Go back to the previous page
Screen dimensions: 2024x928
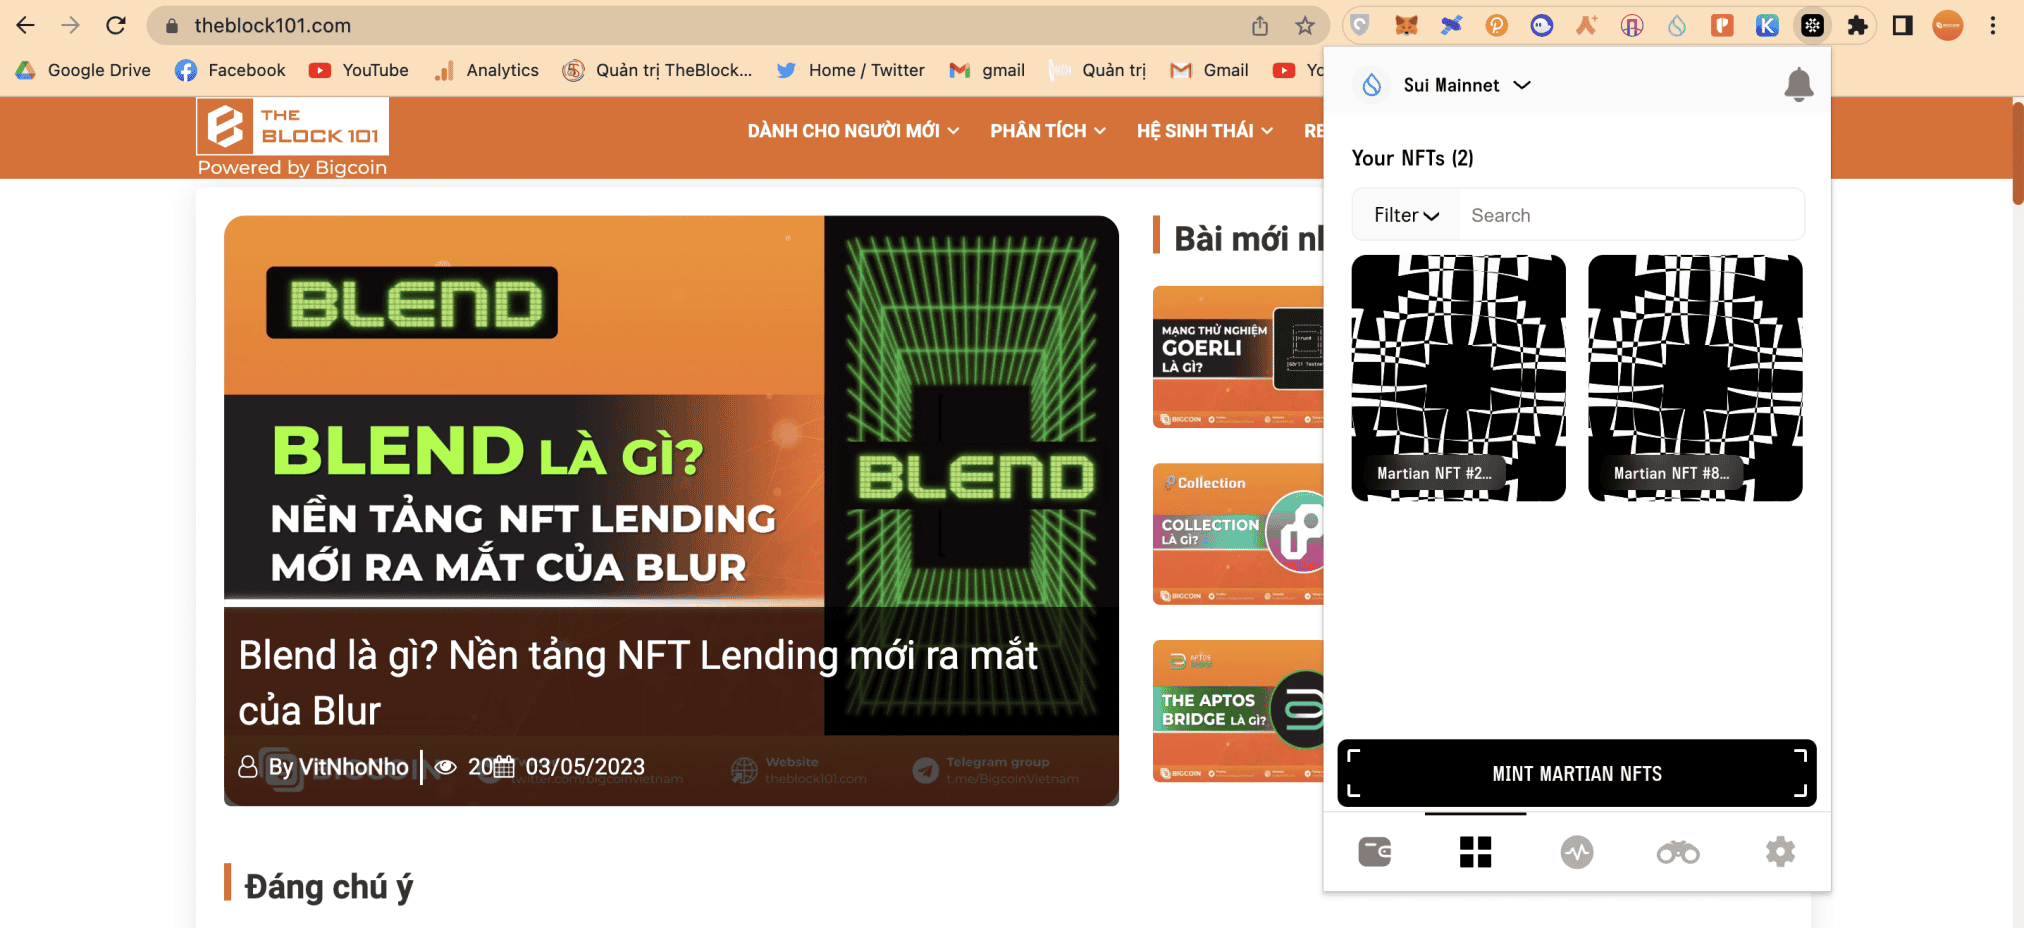[25, 26]
